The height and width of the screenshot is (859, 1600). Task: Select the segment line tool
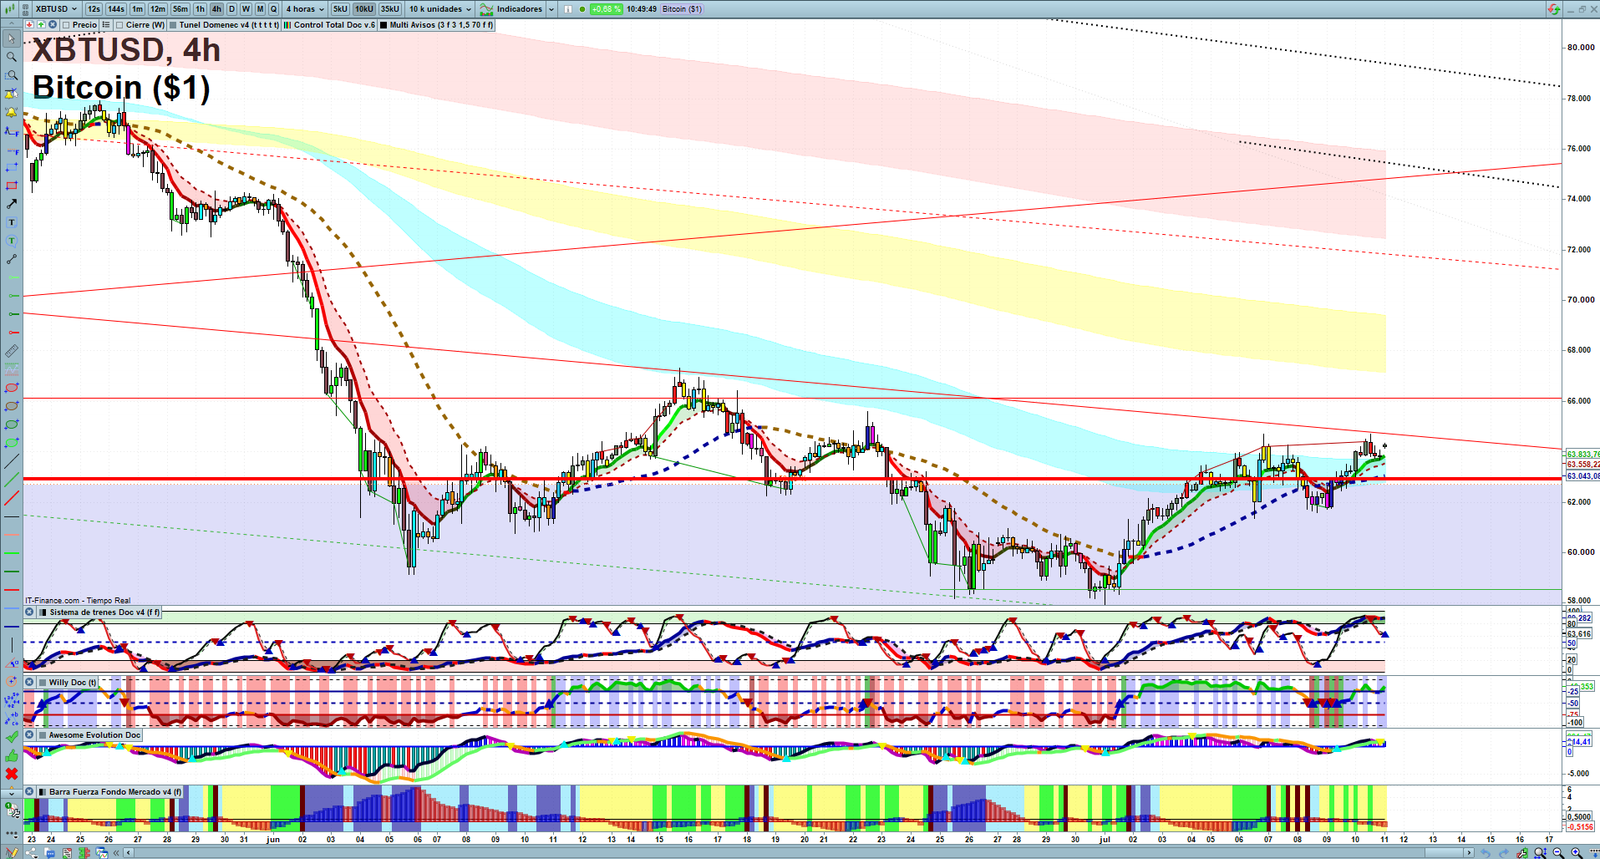(x=12, y=259)
